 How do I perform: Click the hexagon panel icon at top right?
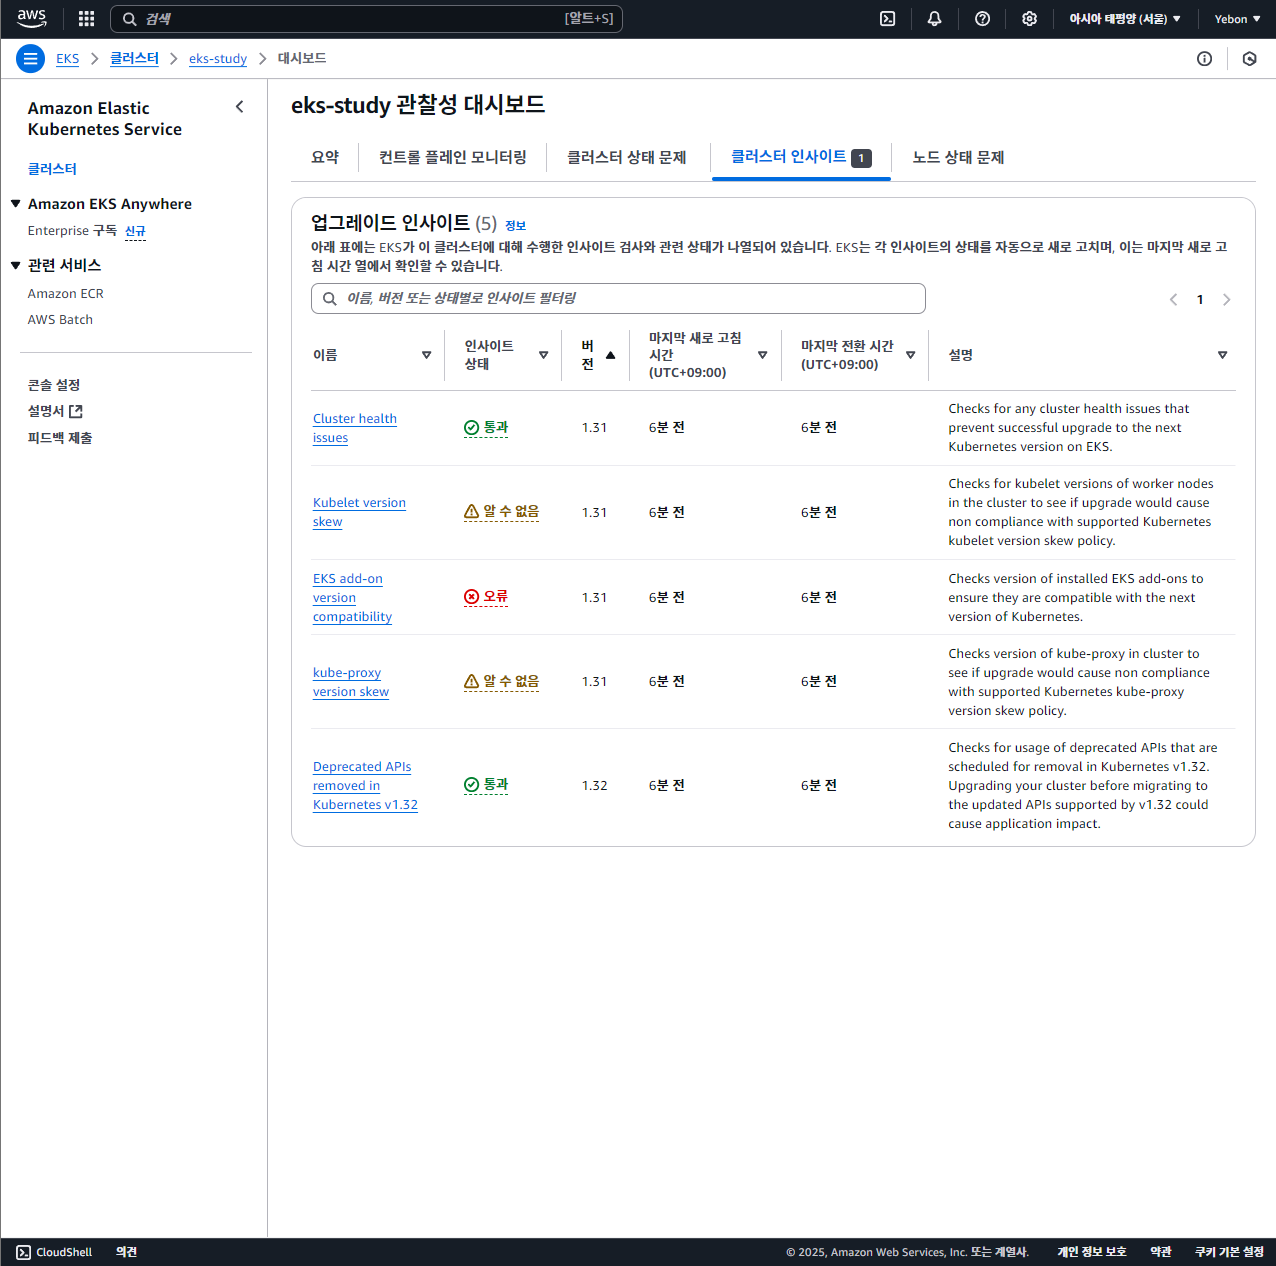(x=1249, y=59)
